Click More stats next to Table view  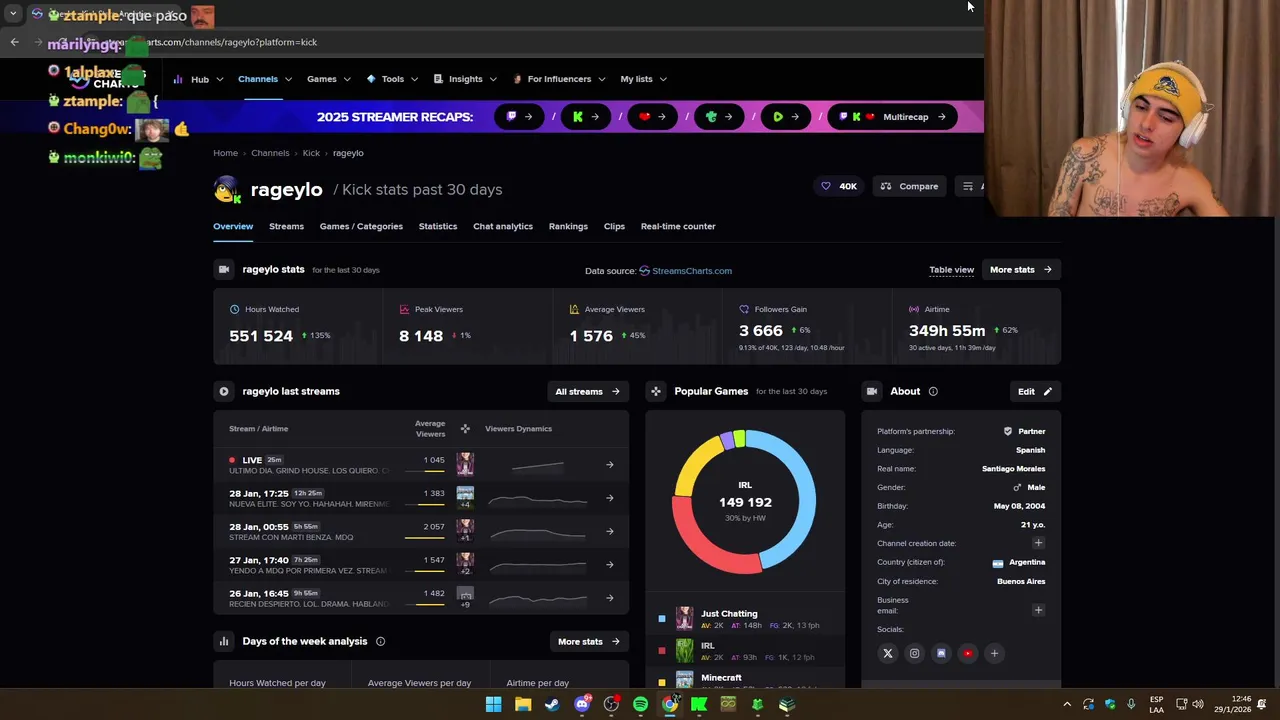pyautogui.click(x=1020, y=270)
